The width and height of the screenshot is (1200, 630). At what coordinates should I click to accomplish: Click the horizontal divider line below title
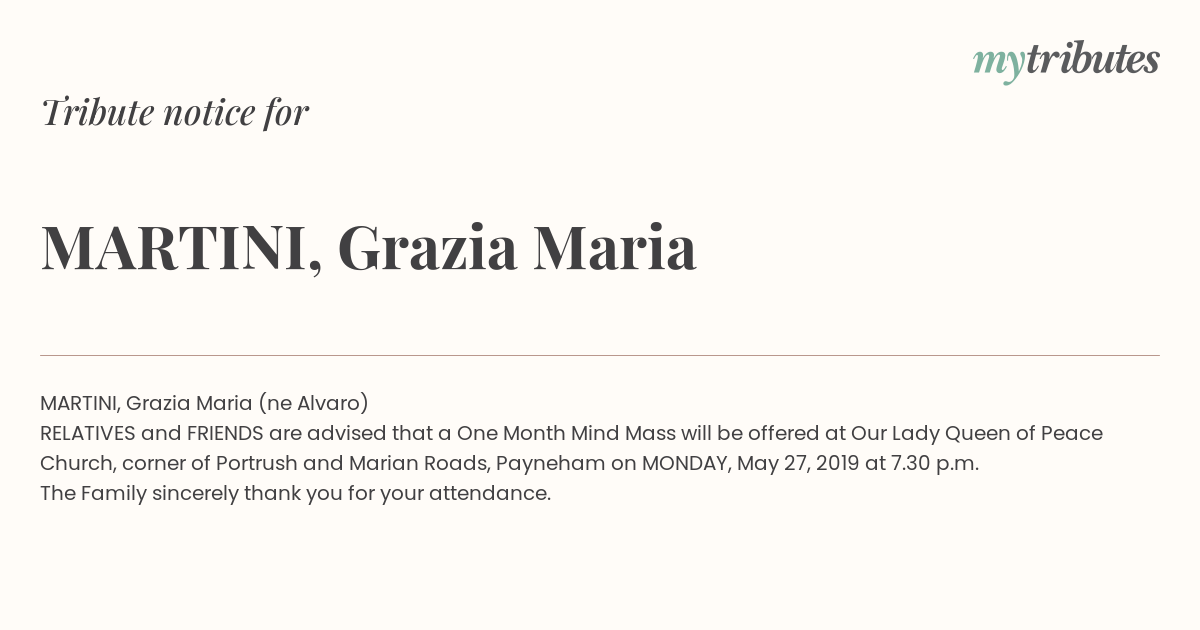click(x=600, y=355)
